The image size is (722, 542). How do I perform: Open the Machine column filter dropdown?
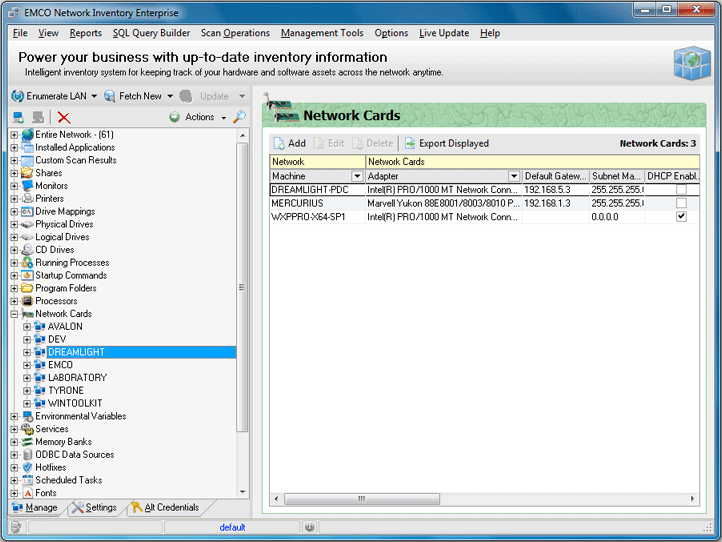click(357, 176)
